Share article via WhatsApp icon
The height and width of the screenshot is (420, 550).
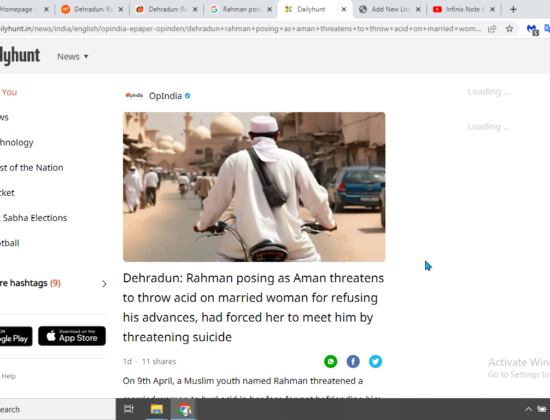tap(330, 361)
